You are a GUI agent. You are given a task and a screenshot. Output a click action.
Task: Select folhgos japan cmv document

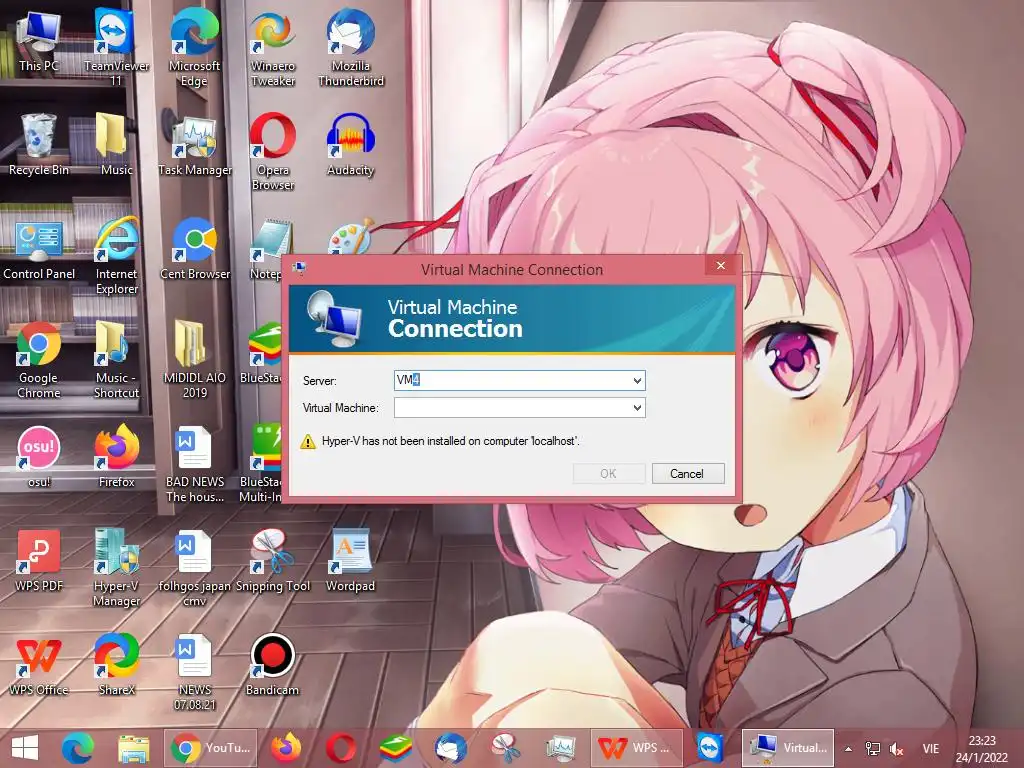point(195,567)
